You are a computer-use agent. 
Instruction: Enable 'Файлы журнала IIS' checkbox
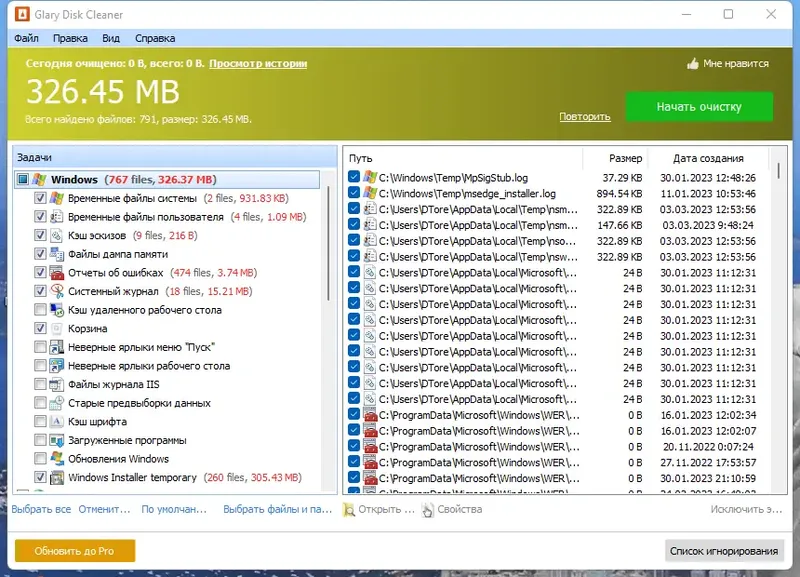click(x=40, y=384)
